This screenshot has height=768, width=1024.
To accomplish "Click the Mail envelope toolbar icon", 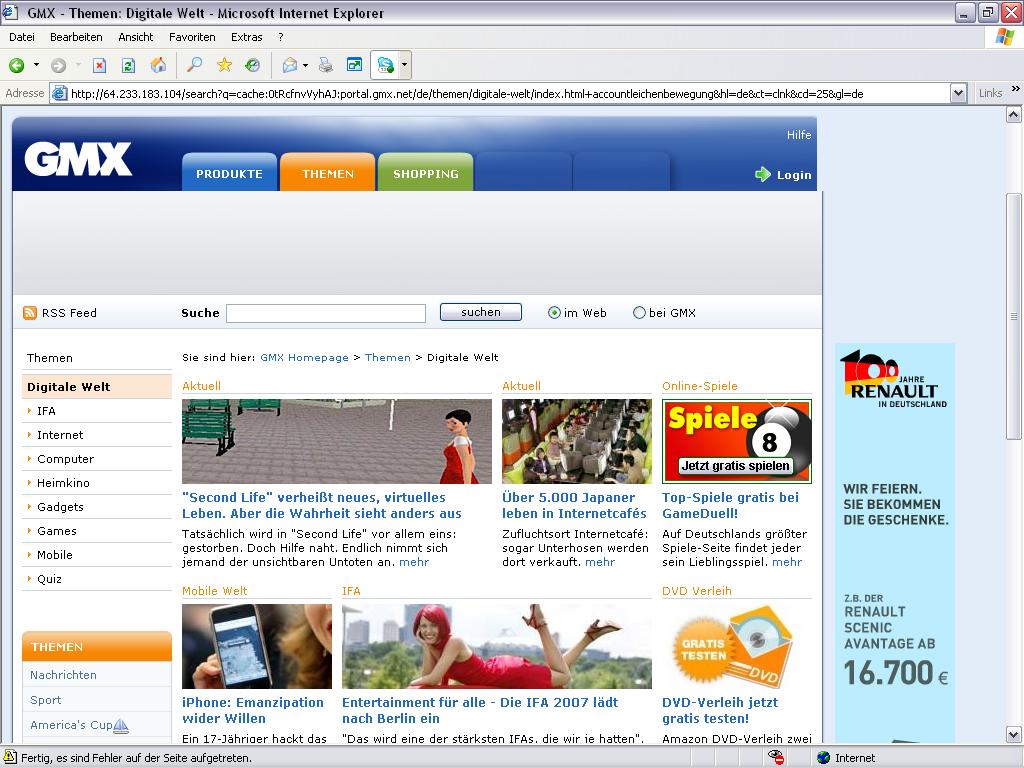I will point(290,65).
